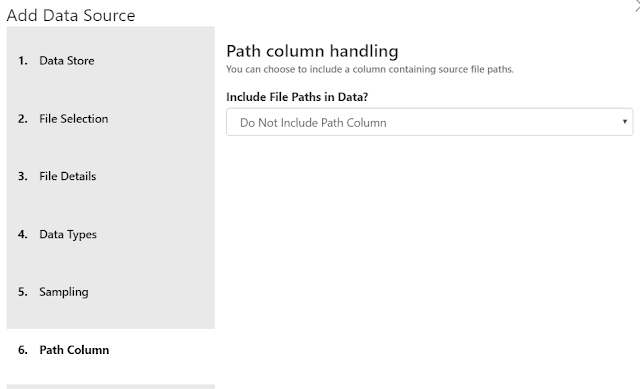This screenshot has width=640, height=389.
Task: Click the step number 3 marker
Action: pos(23,176)
